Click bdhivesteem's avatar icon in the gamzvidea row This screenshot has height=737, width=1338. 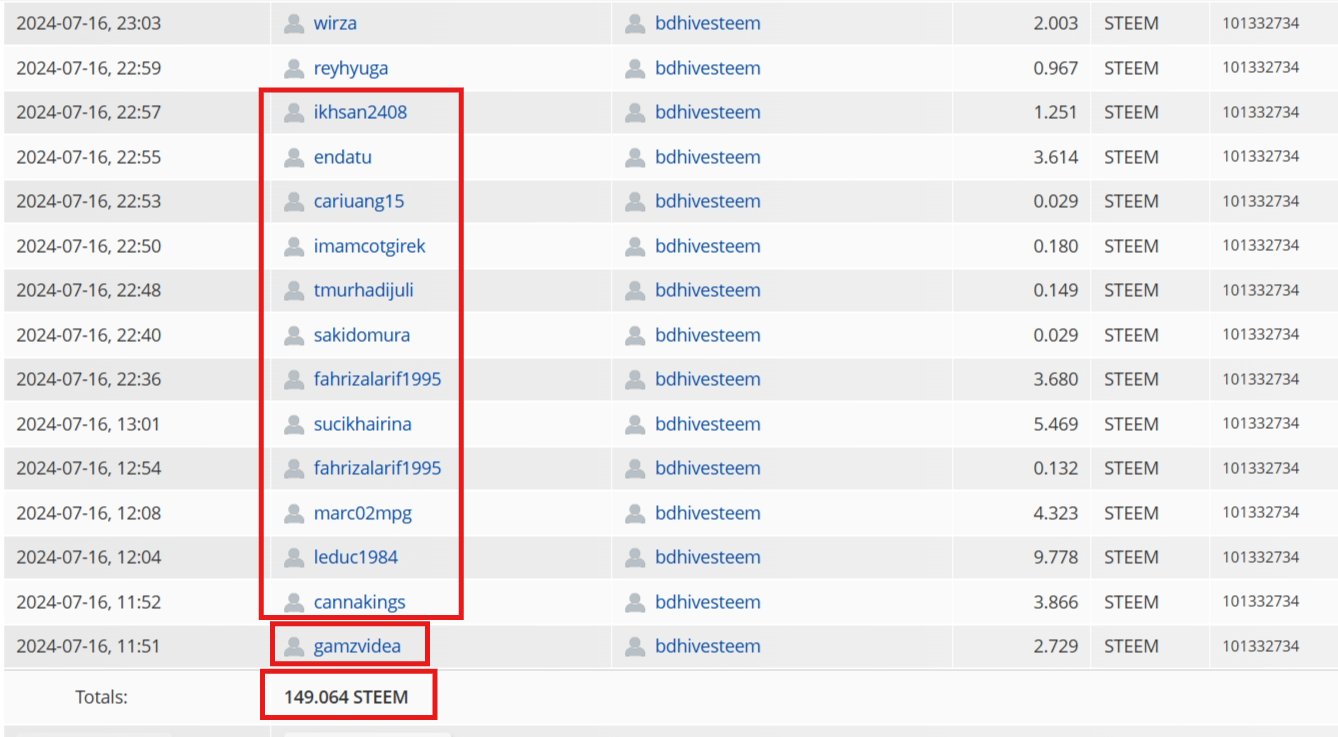click(635, 646)
